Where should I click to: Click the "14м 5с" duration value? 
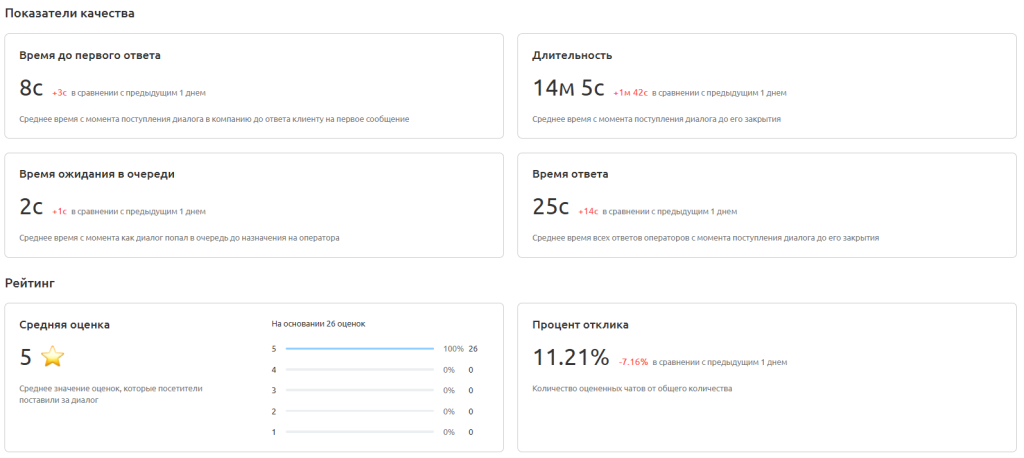pyautogui.click(x=568, y=89)
